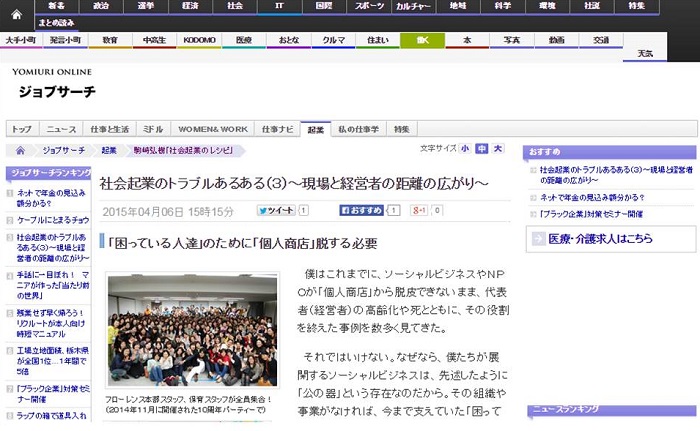Go to the site home via house icon
This screenshot has height=431, width=700.
coord(17,15)
